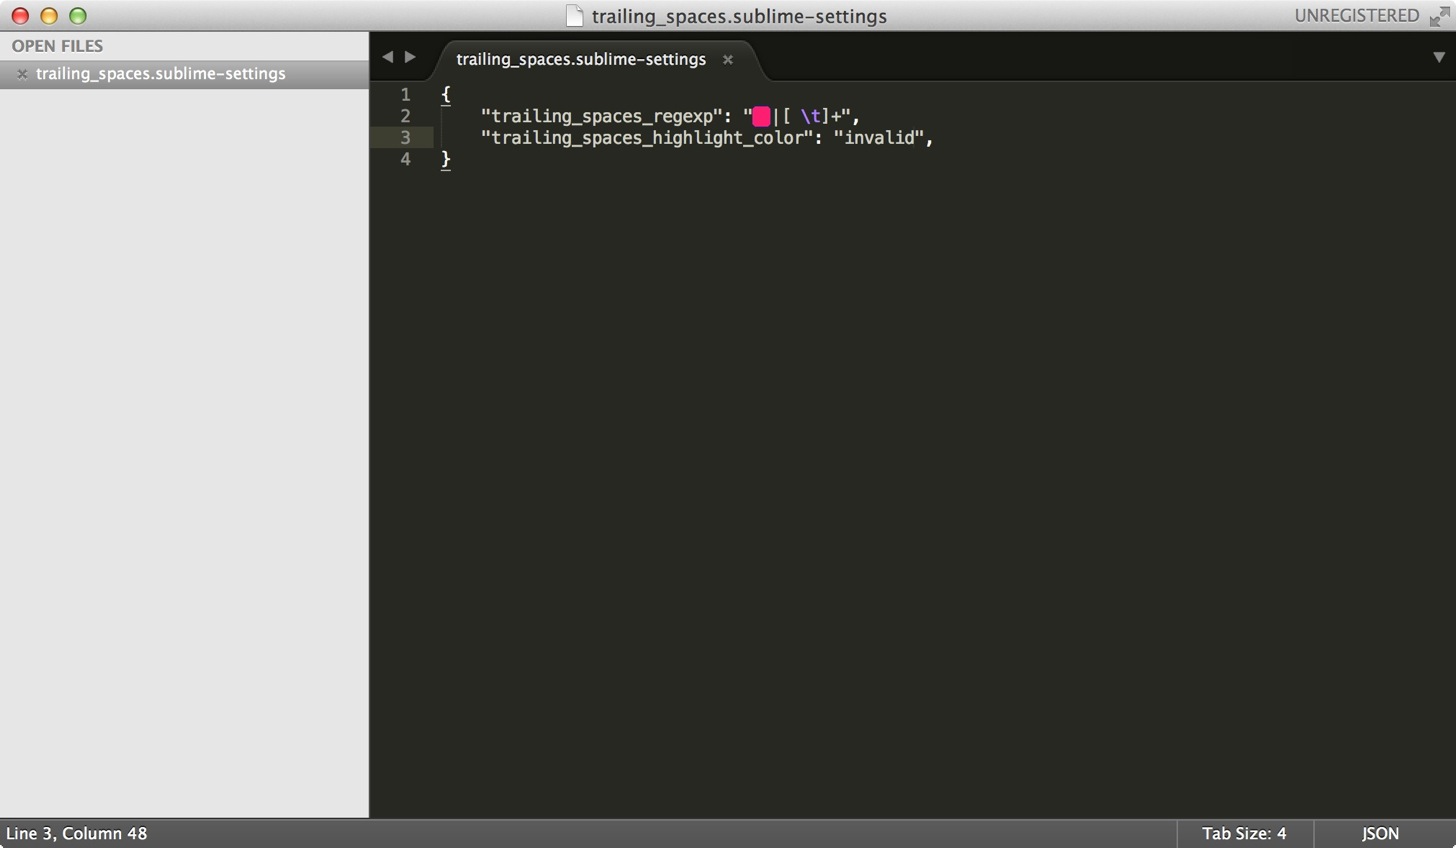Click the "trailing_spaces_regexp" key text
Viewport: 1456px width, 848px height.
click(602, 117)
